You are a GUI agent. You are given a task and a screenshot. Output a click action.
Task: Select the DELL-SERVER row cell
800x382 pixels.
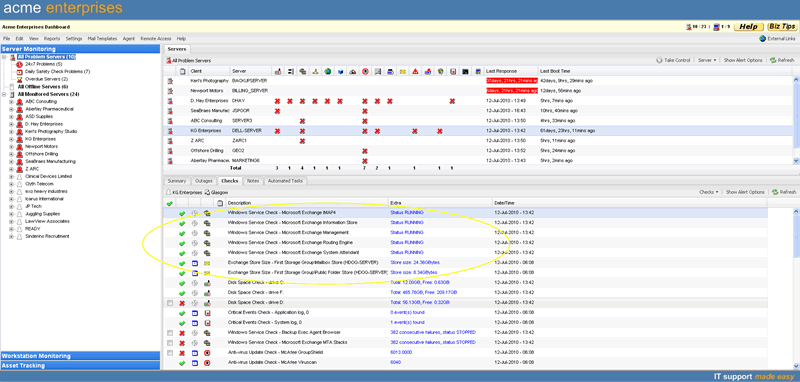pyautogui.click(x=246, y=131)
